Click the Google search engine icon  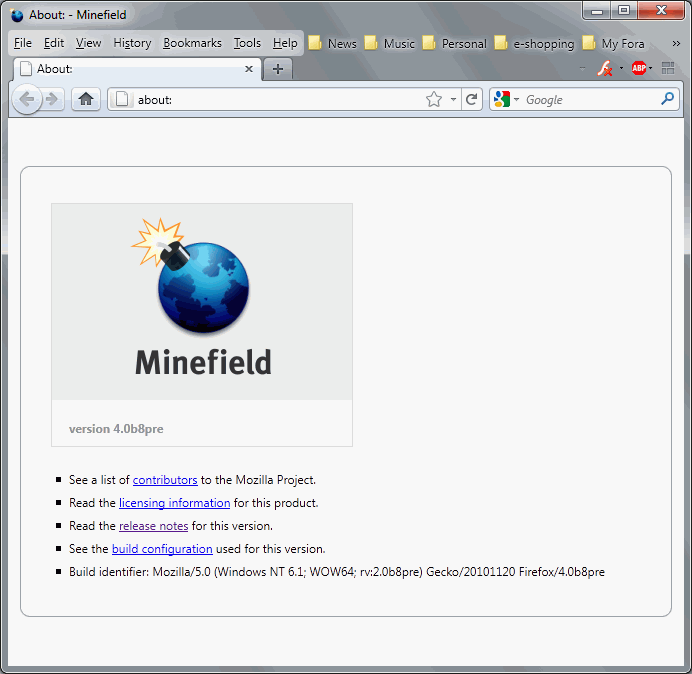pos(502,99)
